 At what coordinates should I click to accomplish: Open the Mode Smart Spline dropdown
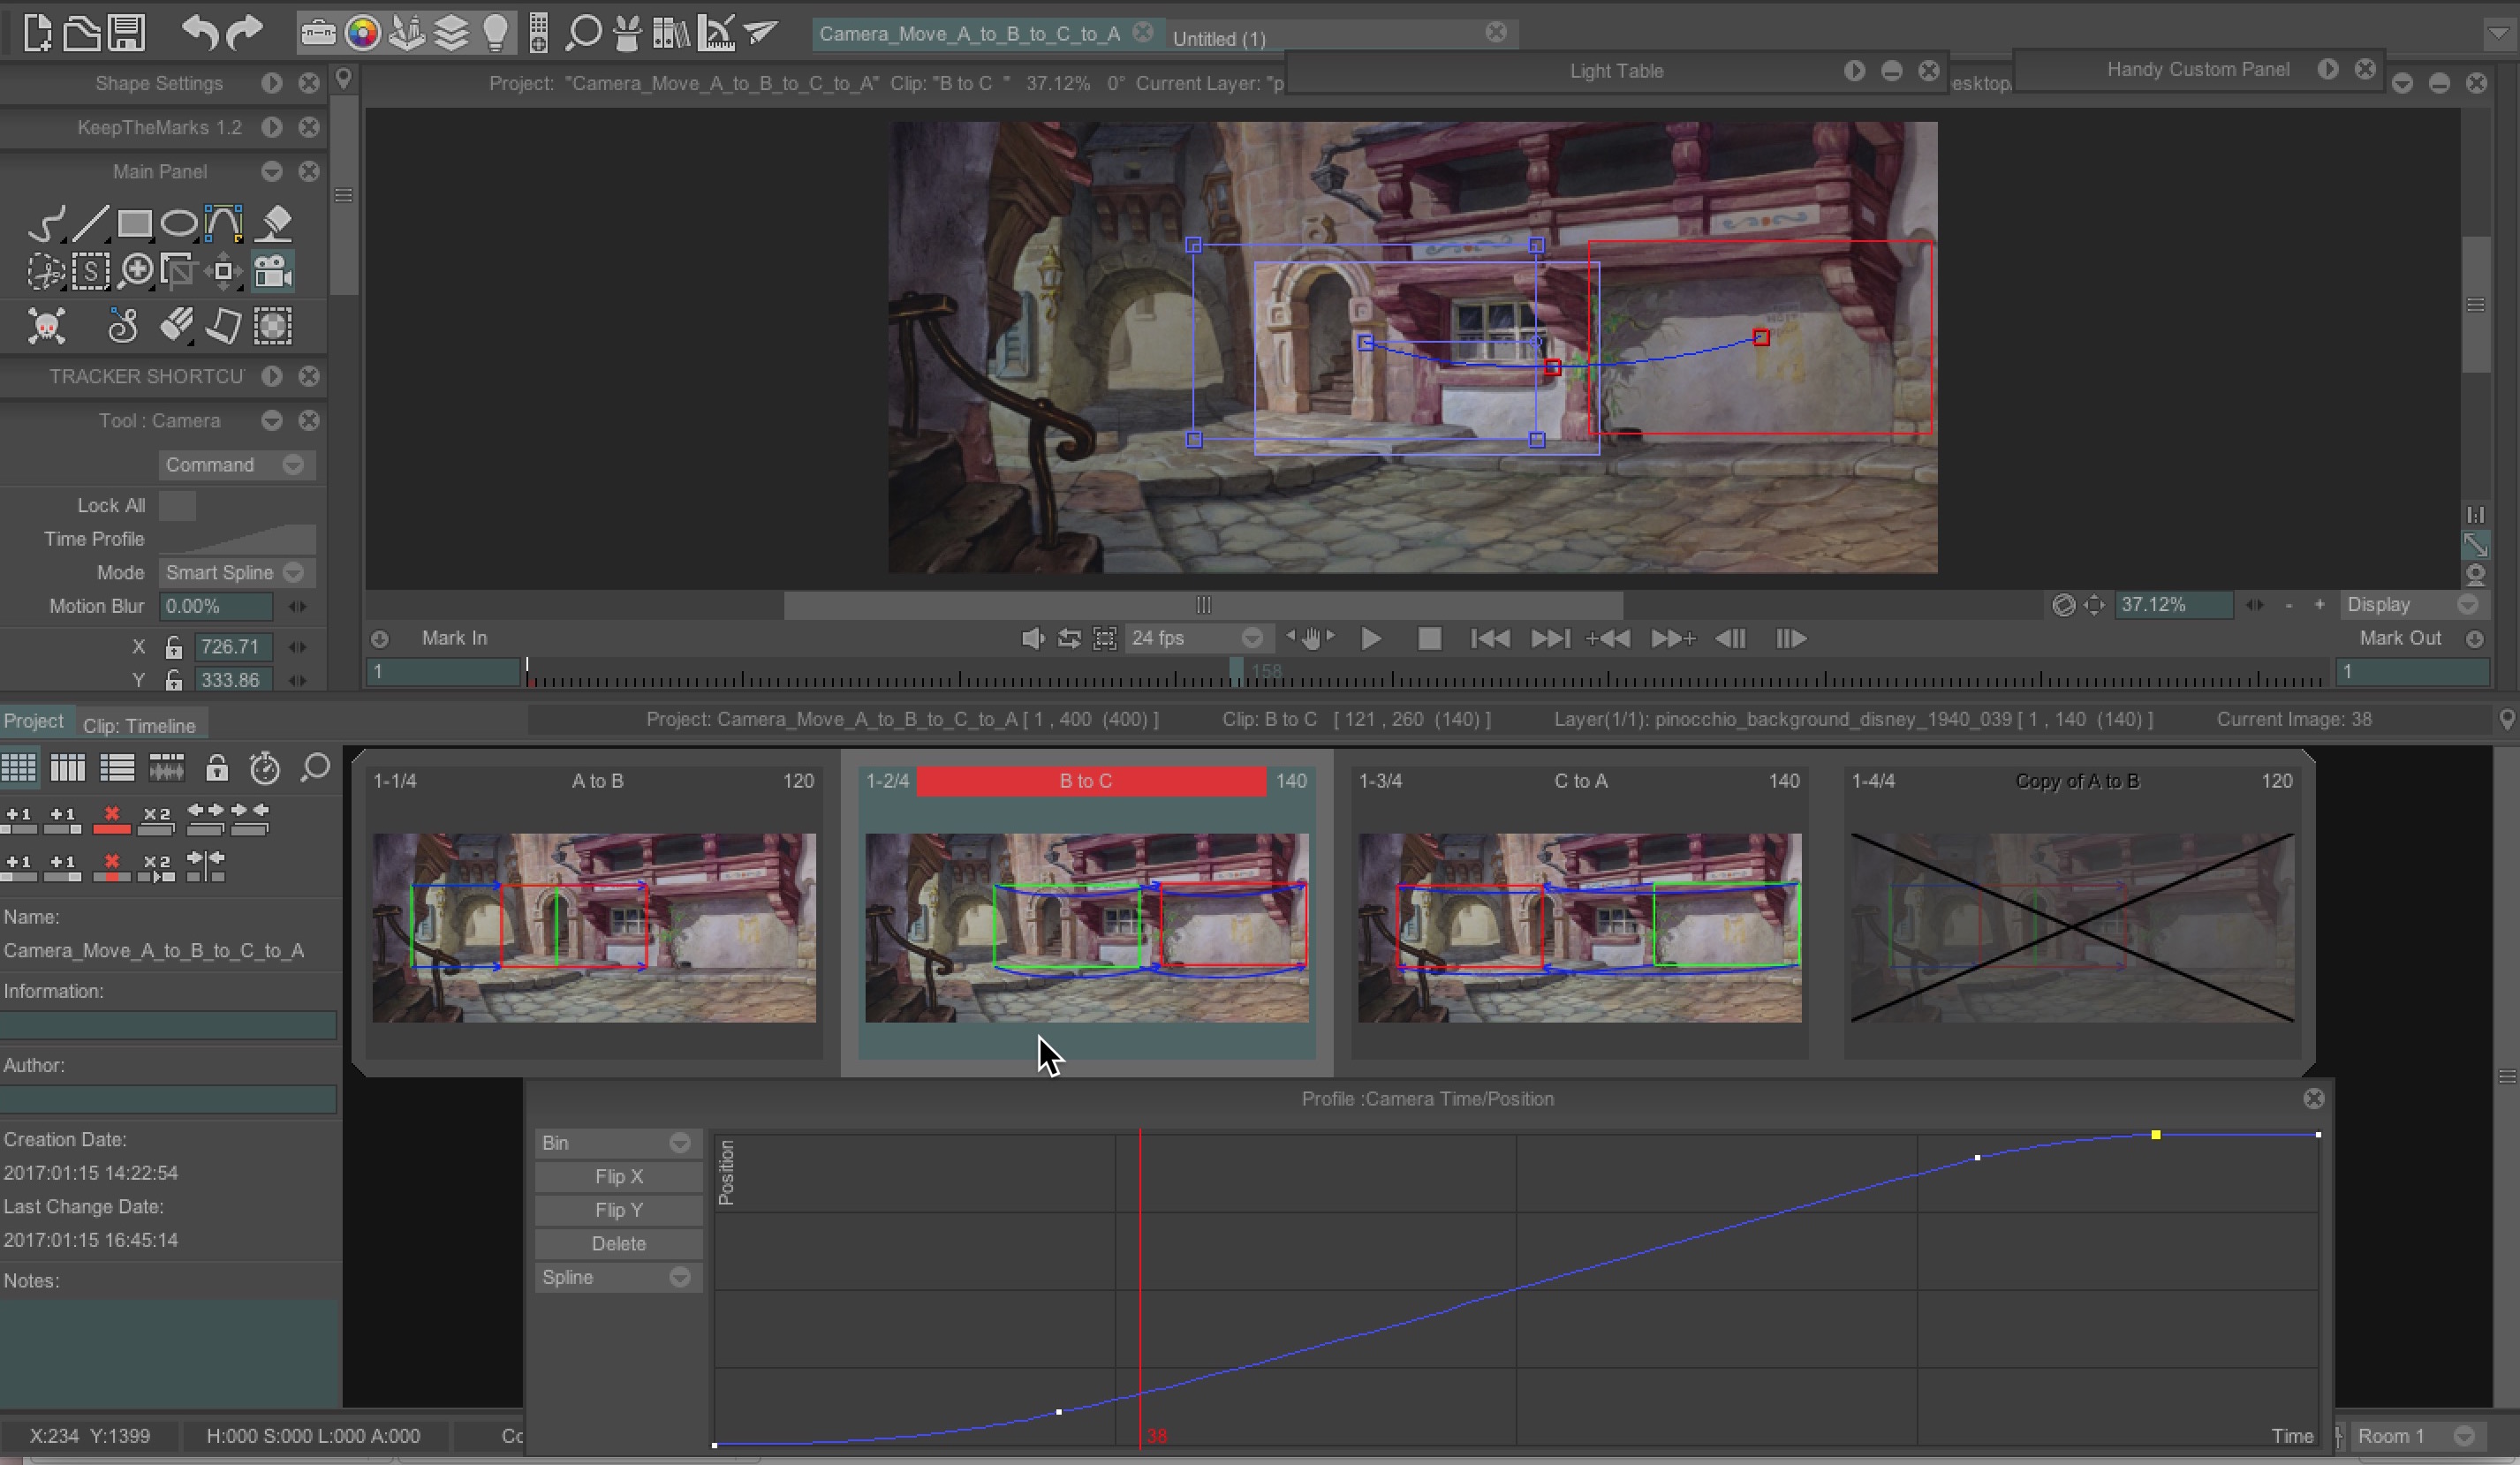tap(236, 572)
